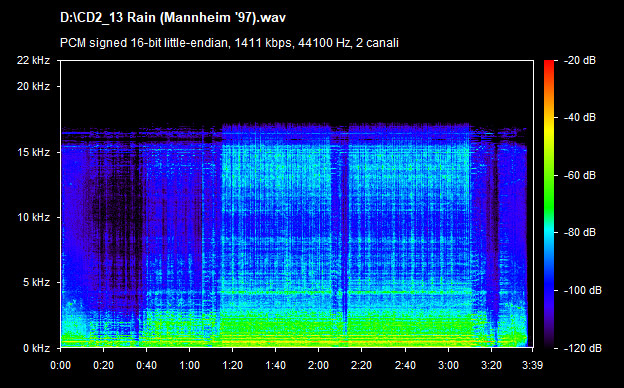
Task: Click the 10 kHz frequency axis label
Action: pos(33,218)
